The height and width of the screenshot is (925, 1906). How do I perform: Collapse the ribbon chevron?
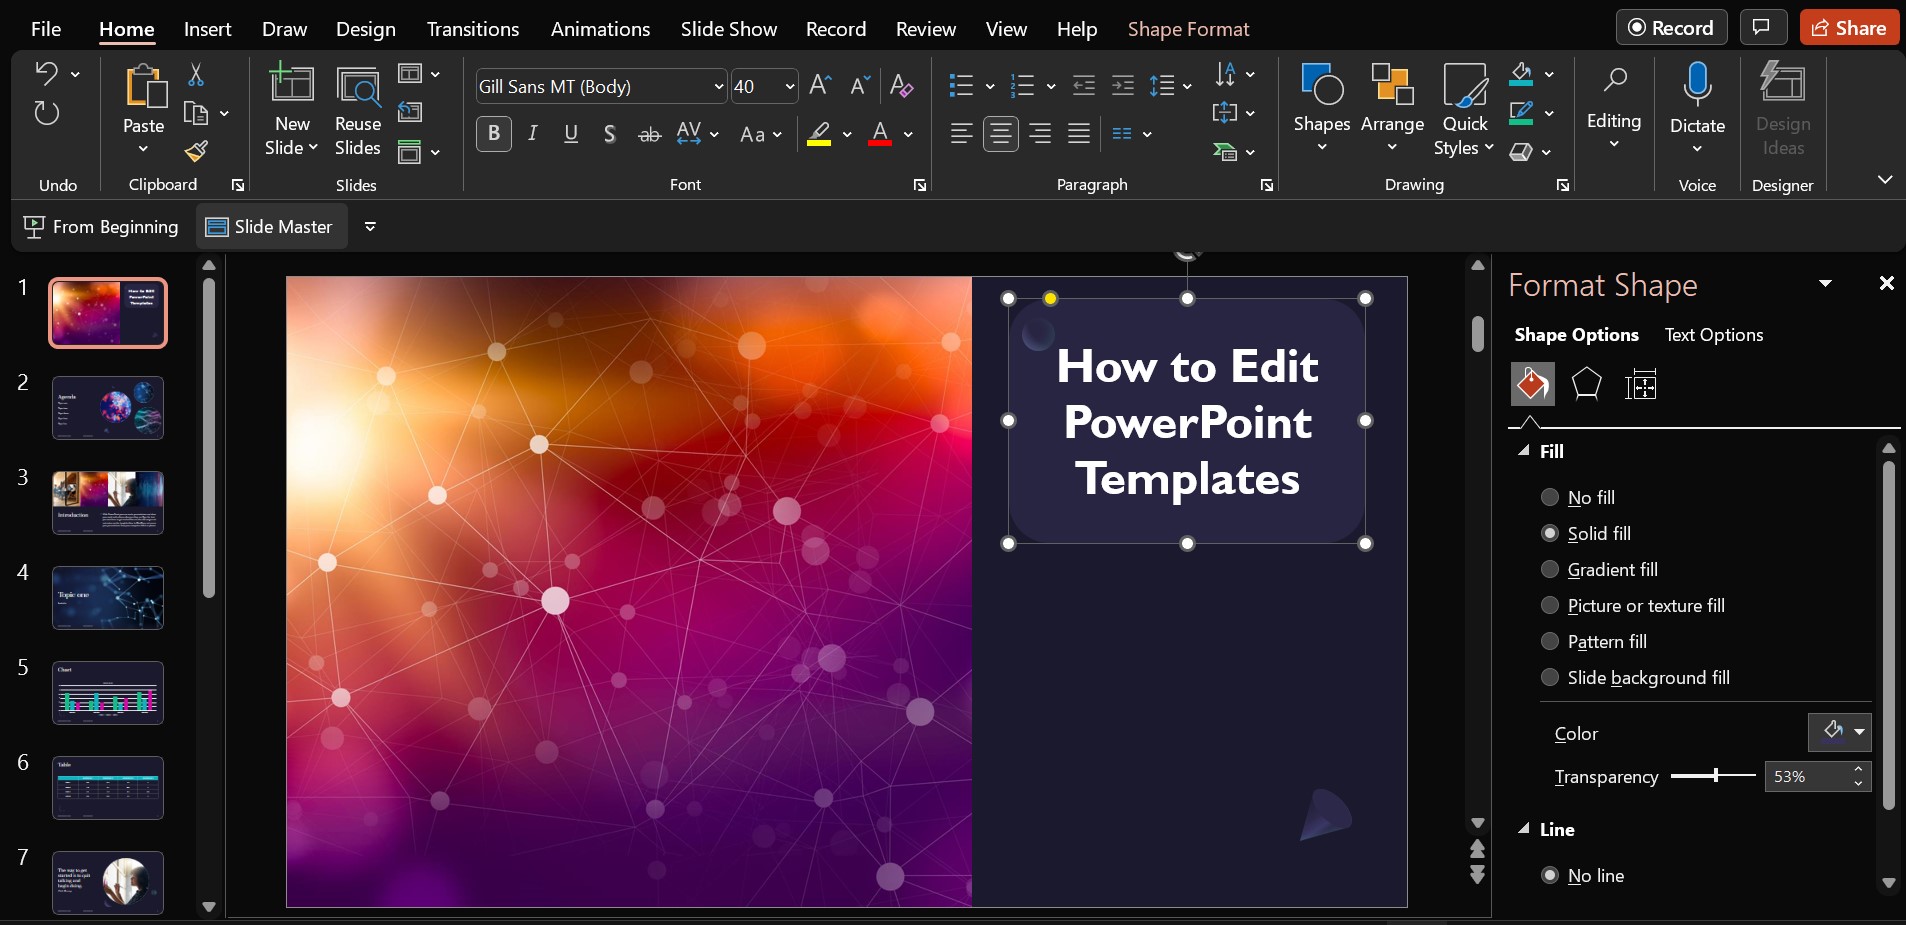pos(1885,180)
